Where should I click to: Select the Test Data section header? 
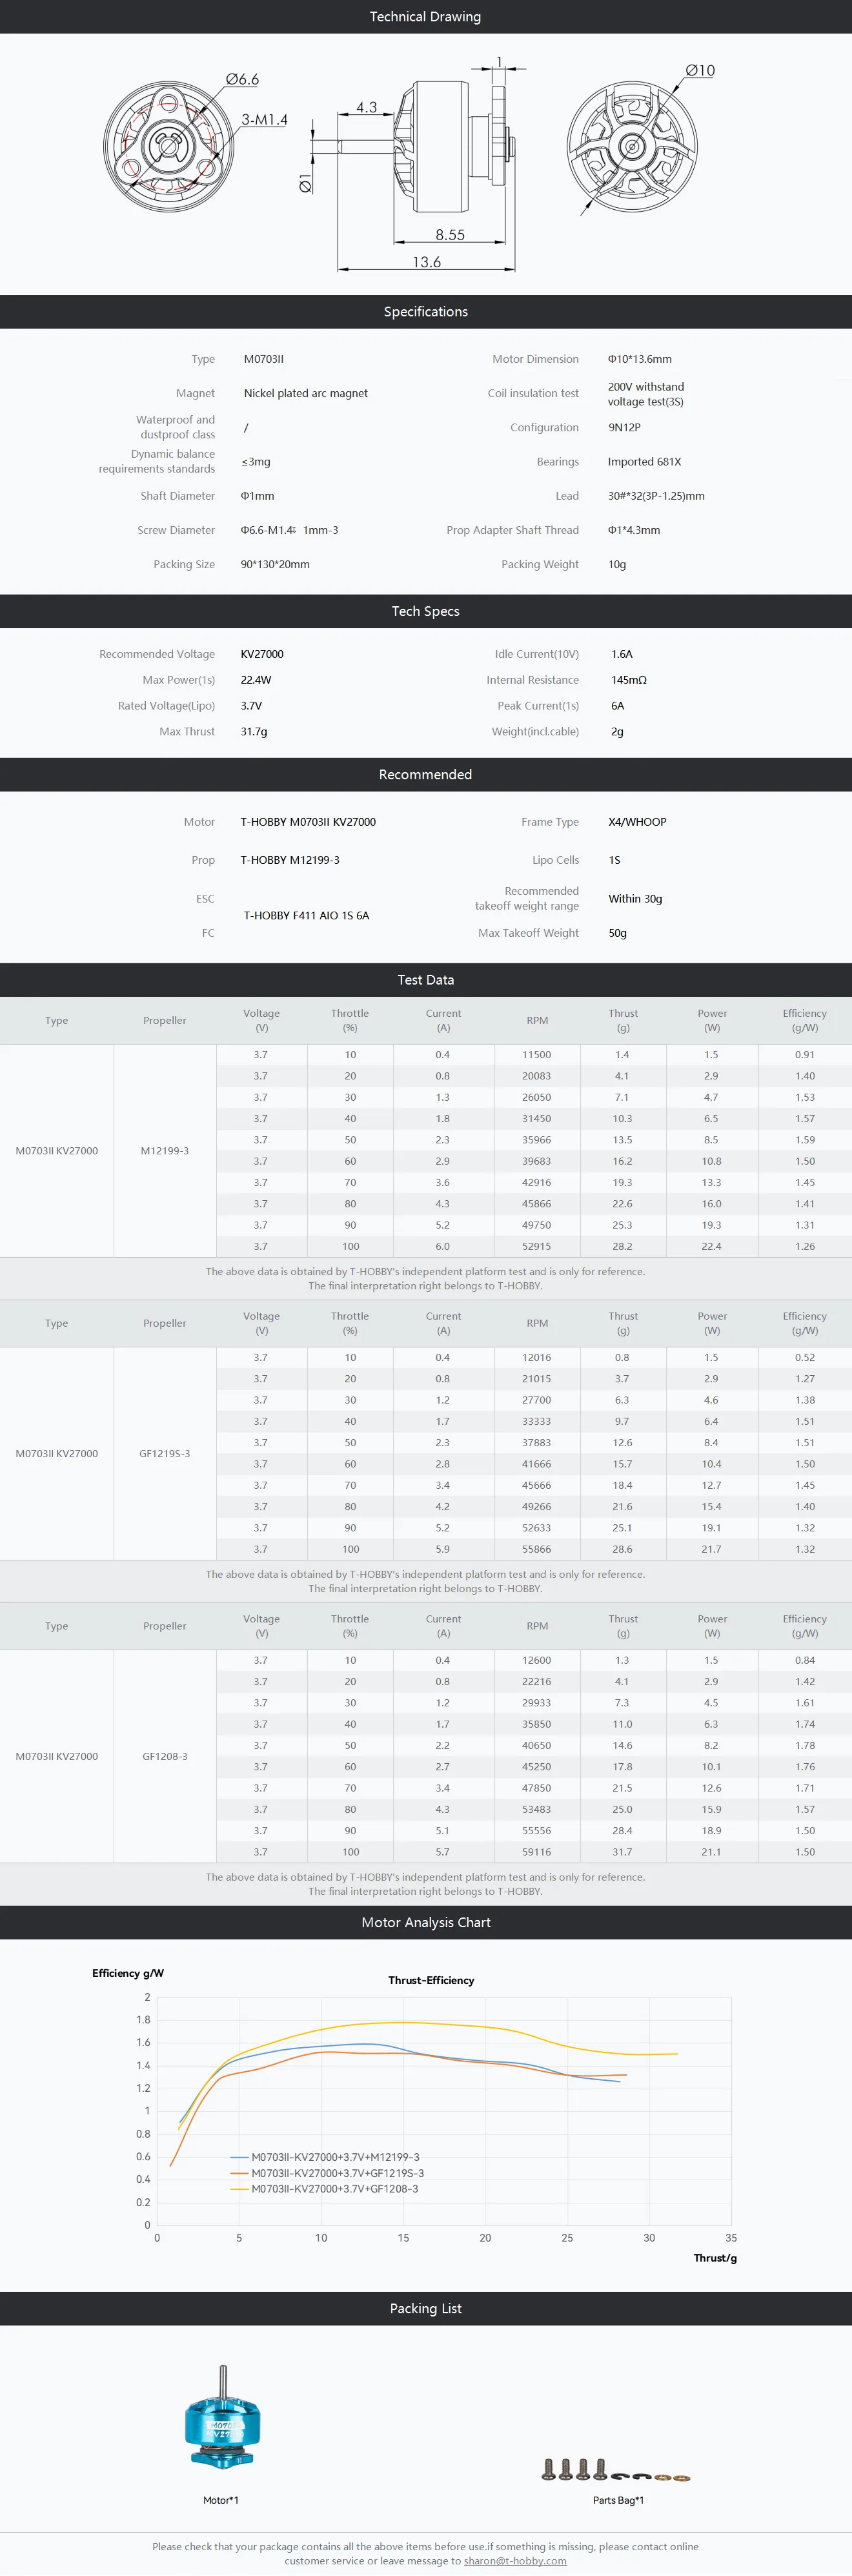point(425,980)
